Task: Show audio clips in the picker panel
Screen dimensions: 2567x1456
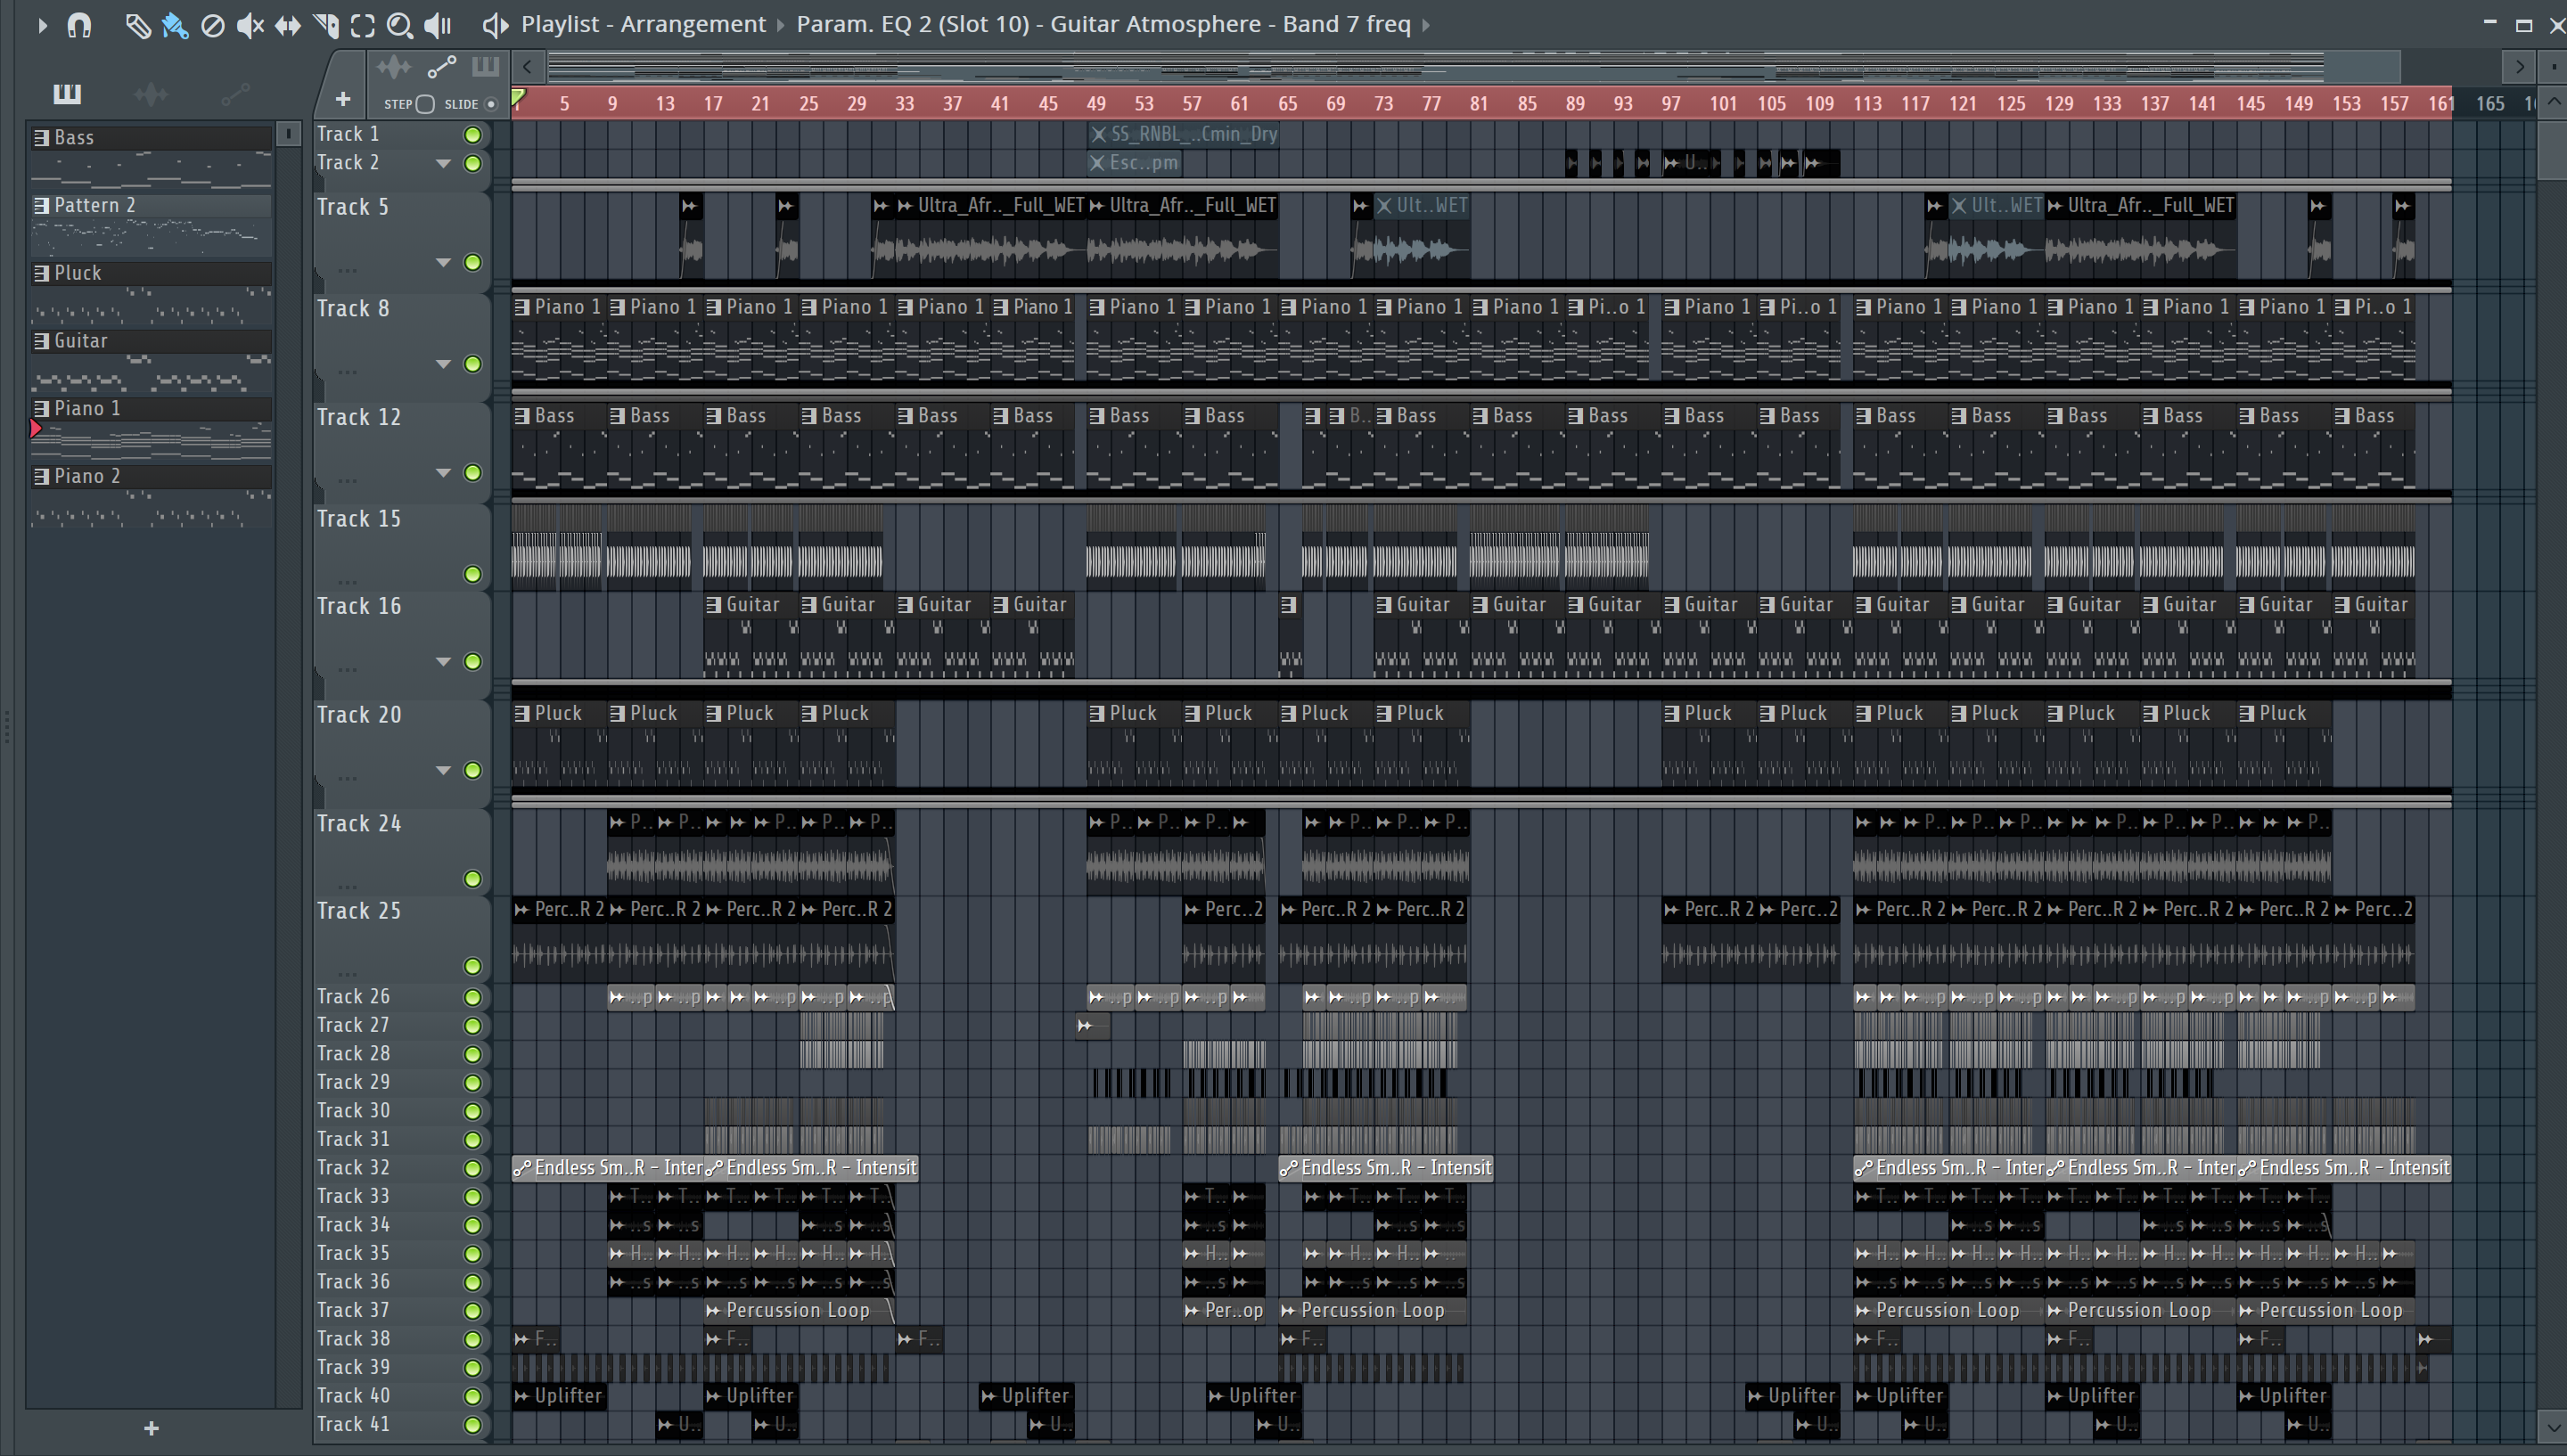Action: (151, 94)
